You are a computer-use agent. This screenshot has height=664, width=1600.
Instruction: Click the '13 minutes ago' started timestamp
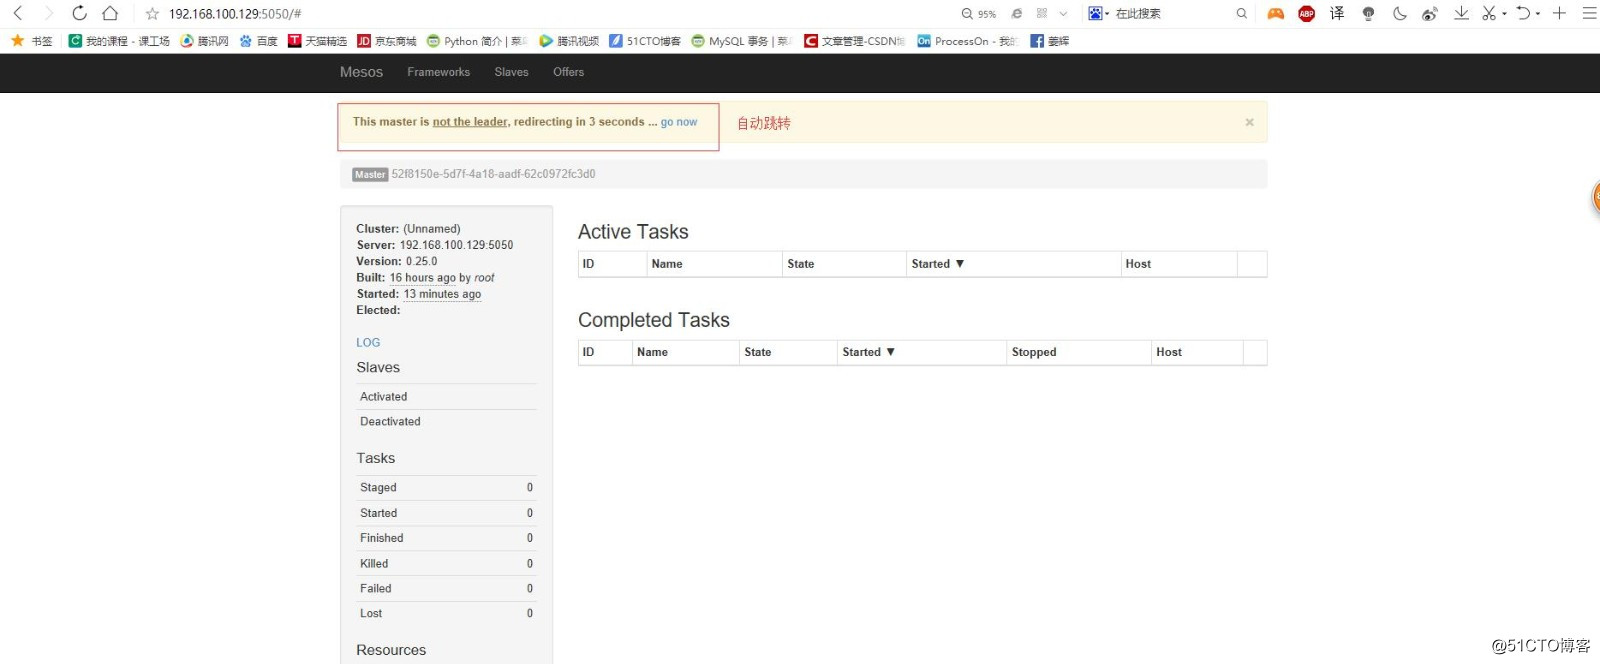coord(442,294)
